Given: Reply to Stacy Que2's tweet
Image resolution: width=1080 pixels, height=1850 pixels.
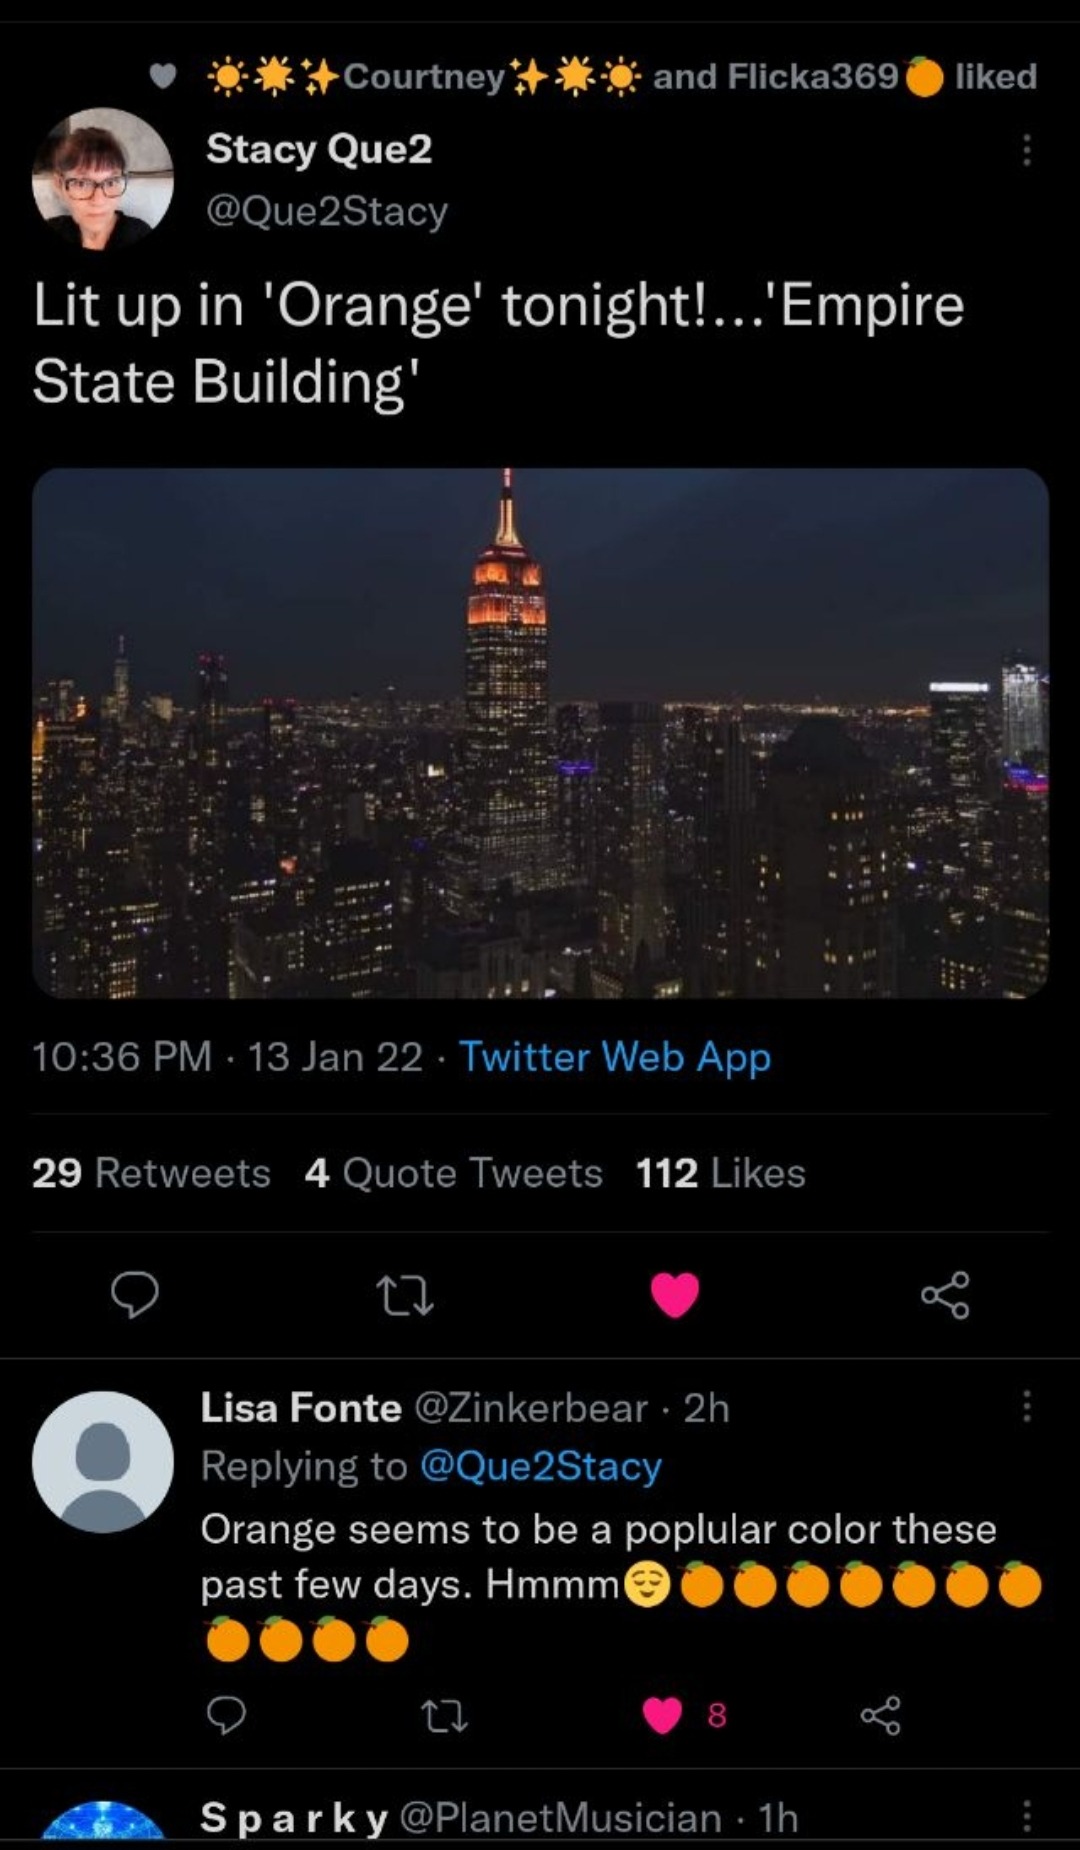Looking at the screenshot, I should pyautogui.click(x=134, y=1295).
